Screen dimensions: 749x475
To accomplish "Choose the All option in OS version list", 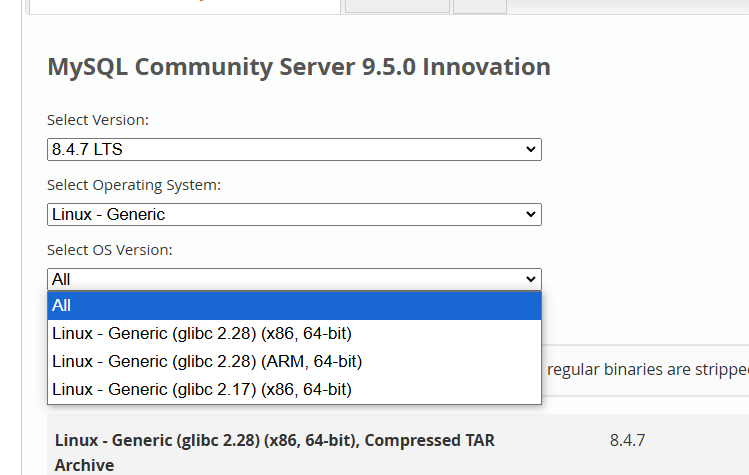I will pos(294,306).
